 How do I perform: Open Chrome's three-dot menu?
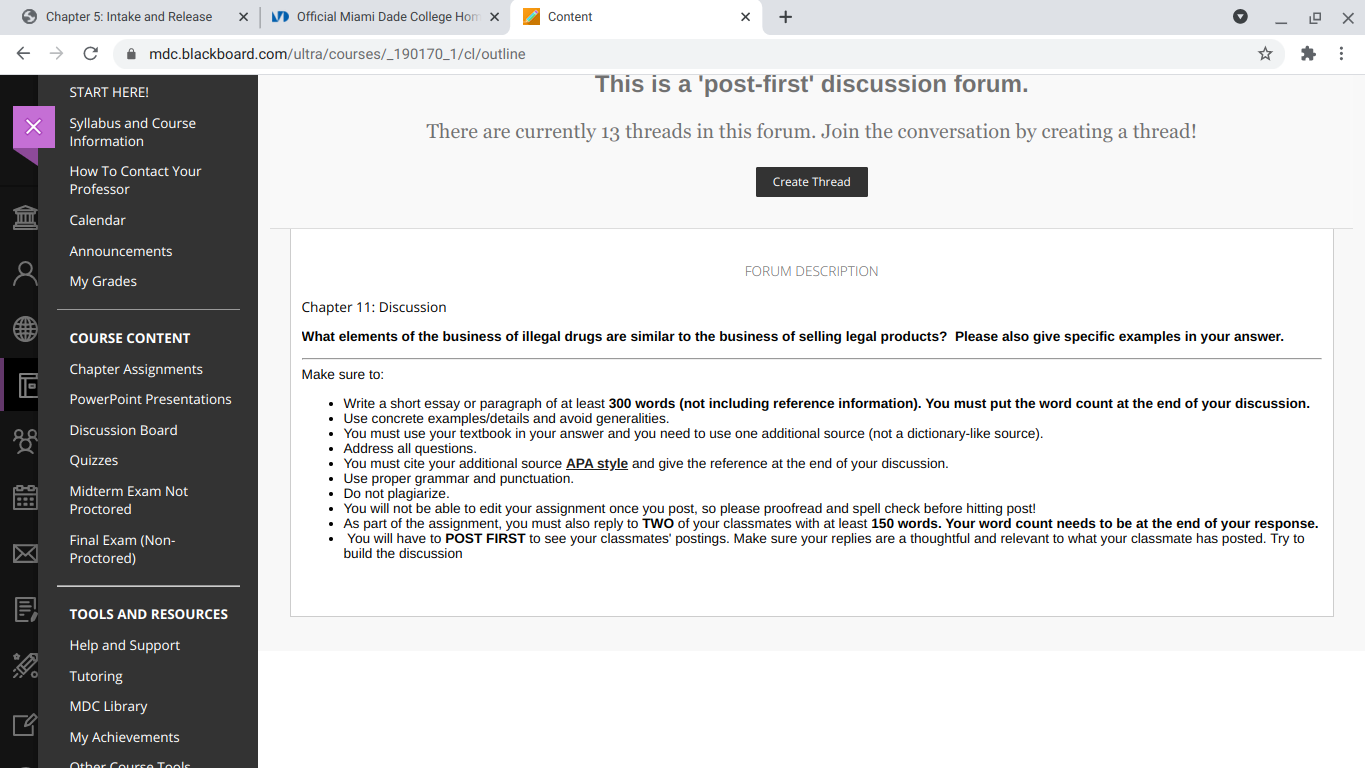(x=1341, y=54)
